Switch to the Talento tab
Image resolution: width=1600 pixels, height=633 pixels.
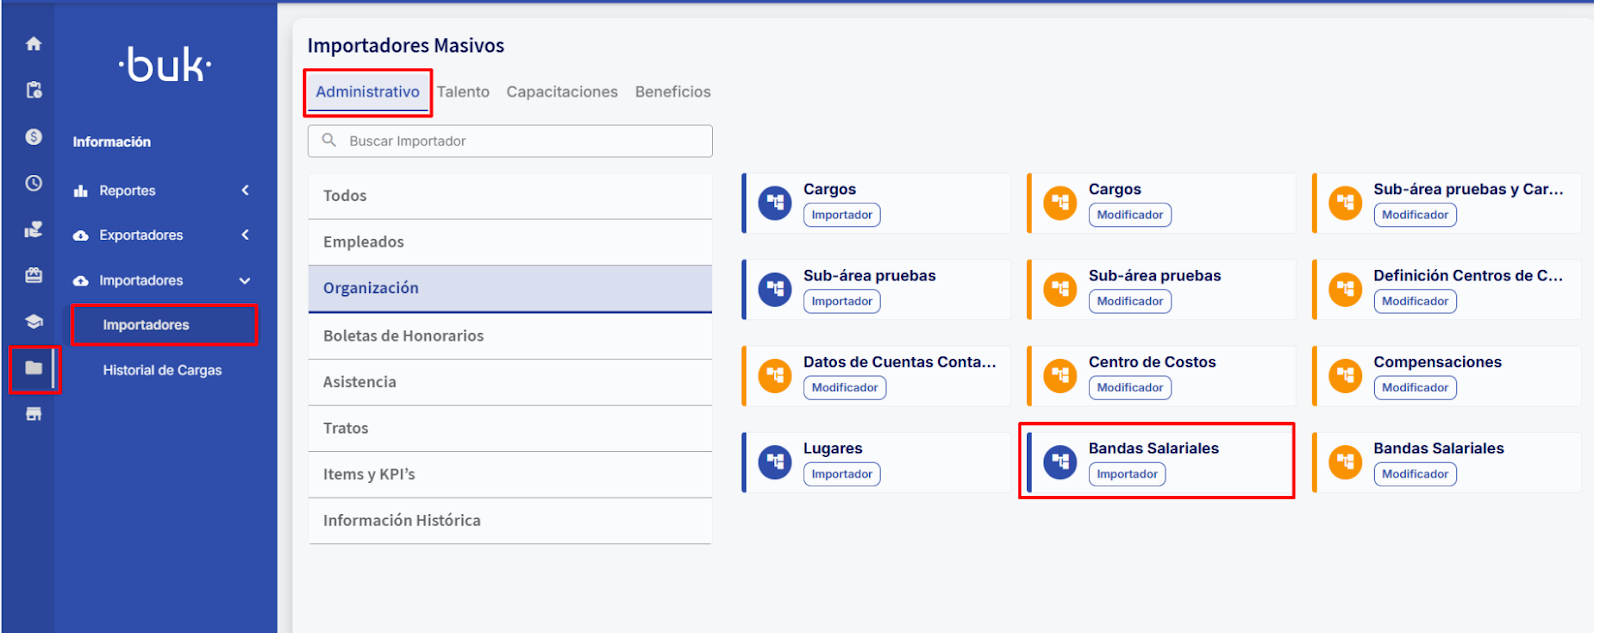pyautogui.click(x=463, y=92)
